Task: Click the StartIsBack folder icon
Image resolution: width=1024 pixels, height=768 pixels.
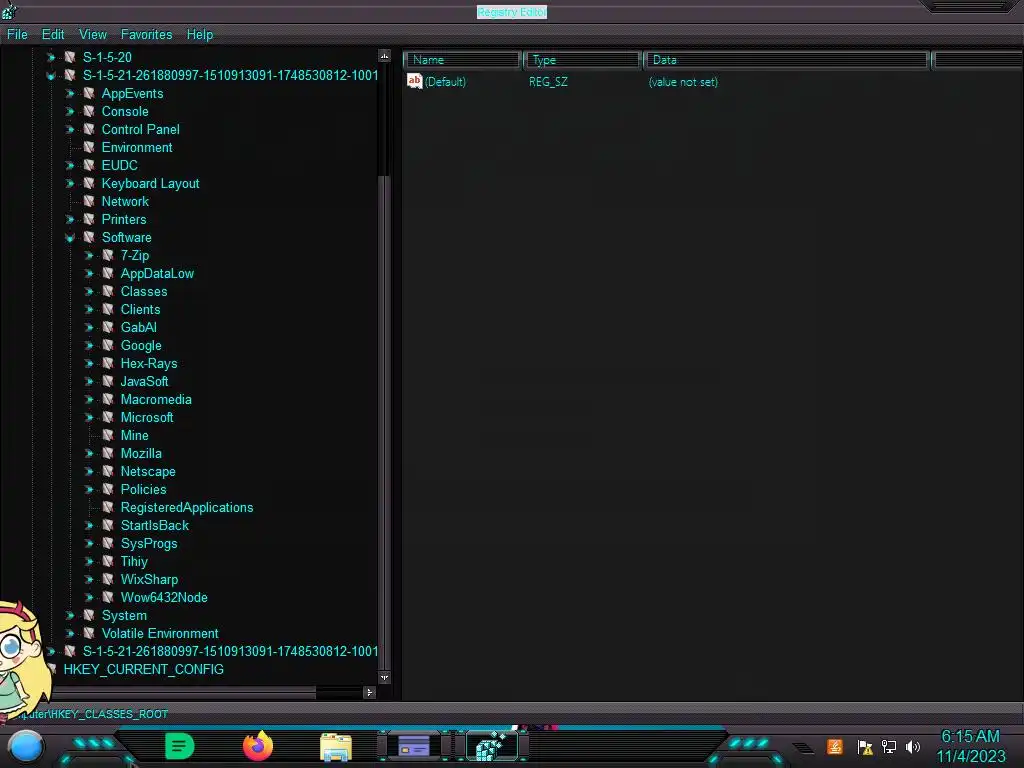Action: (108, 525)
